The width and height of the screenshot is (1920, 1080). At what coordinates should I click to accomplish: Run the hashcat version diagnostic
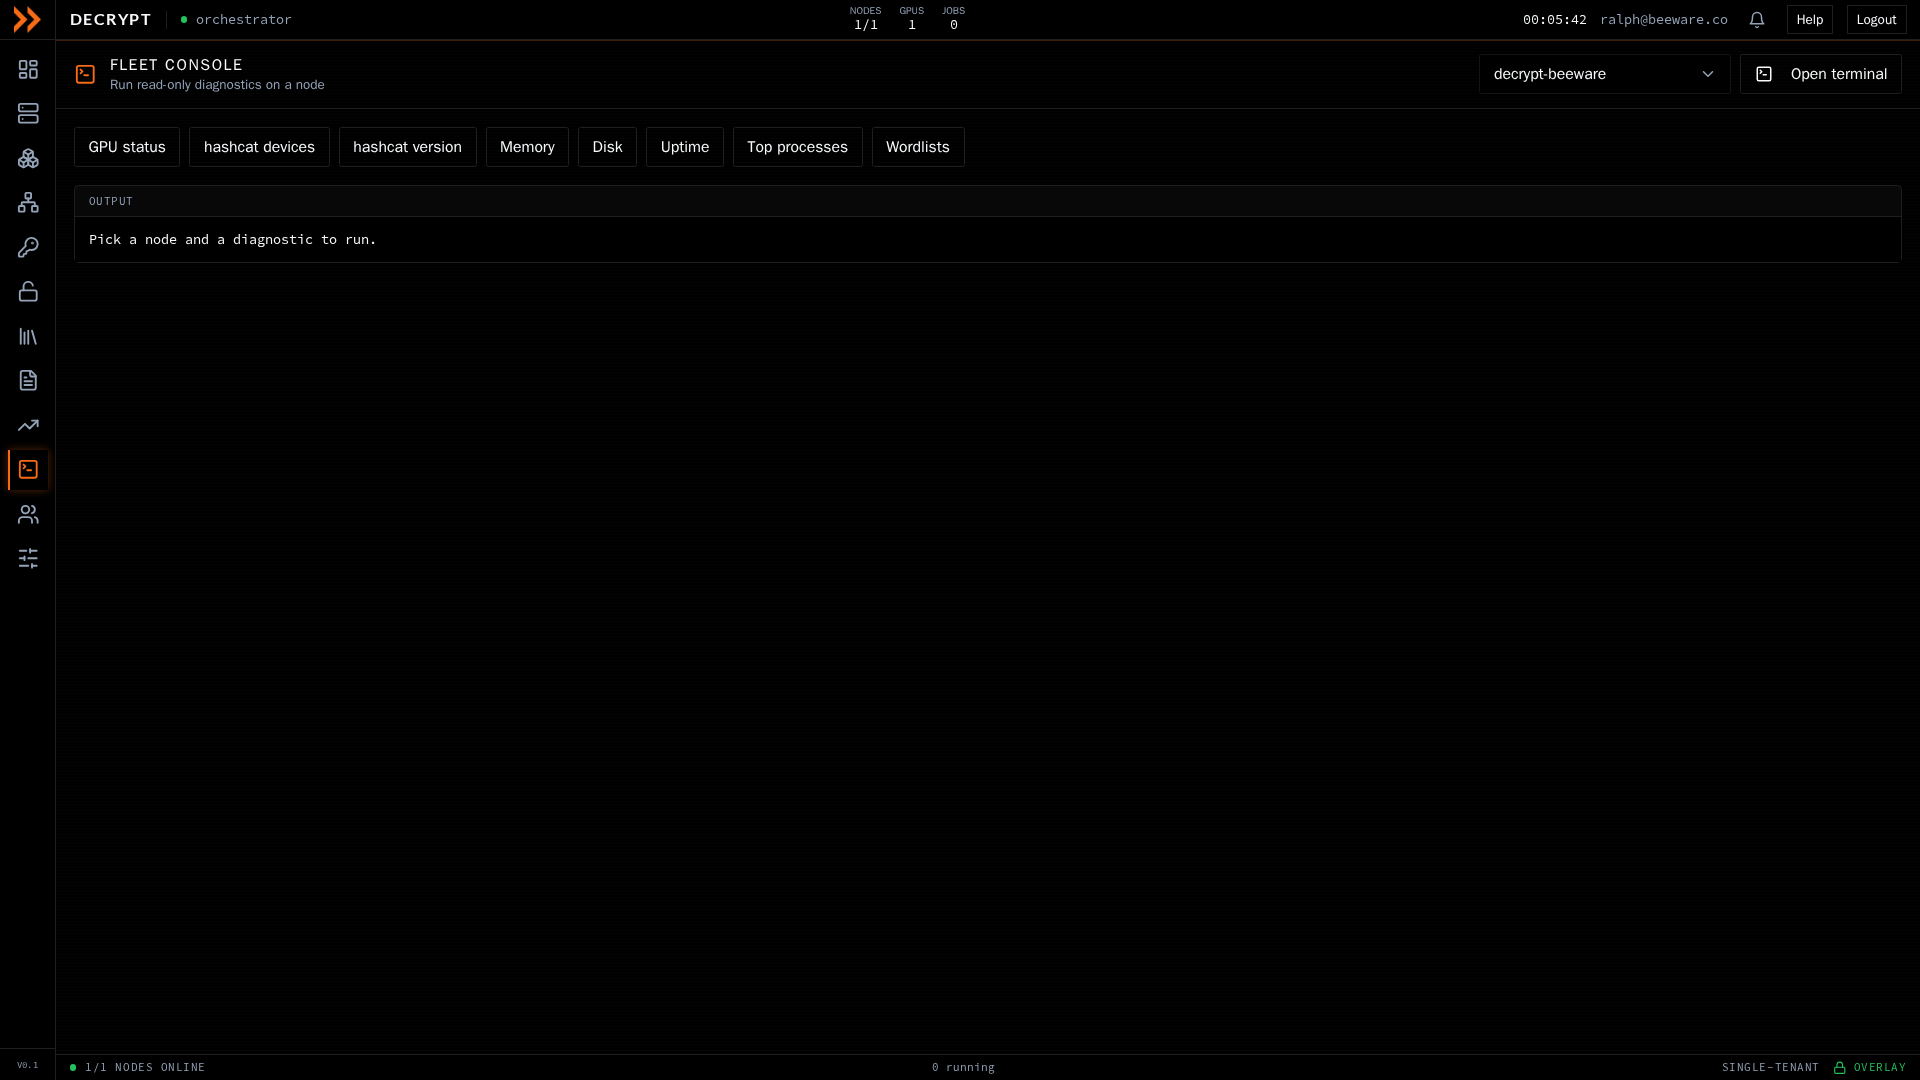407,147
